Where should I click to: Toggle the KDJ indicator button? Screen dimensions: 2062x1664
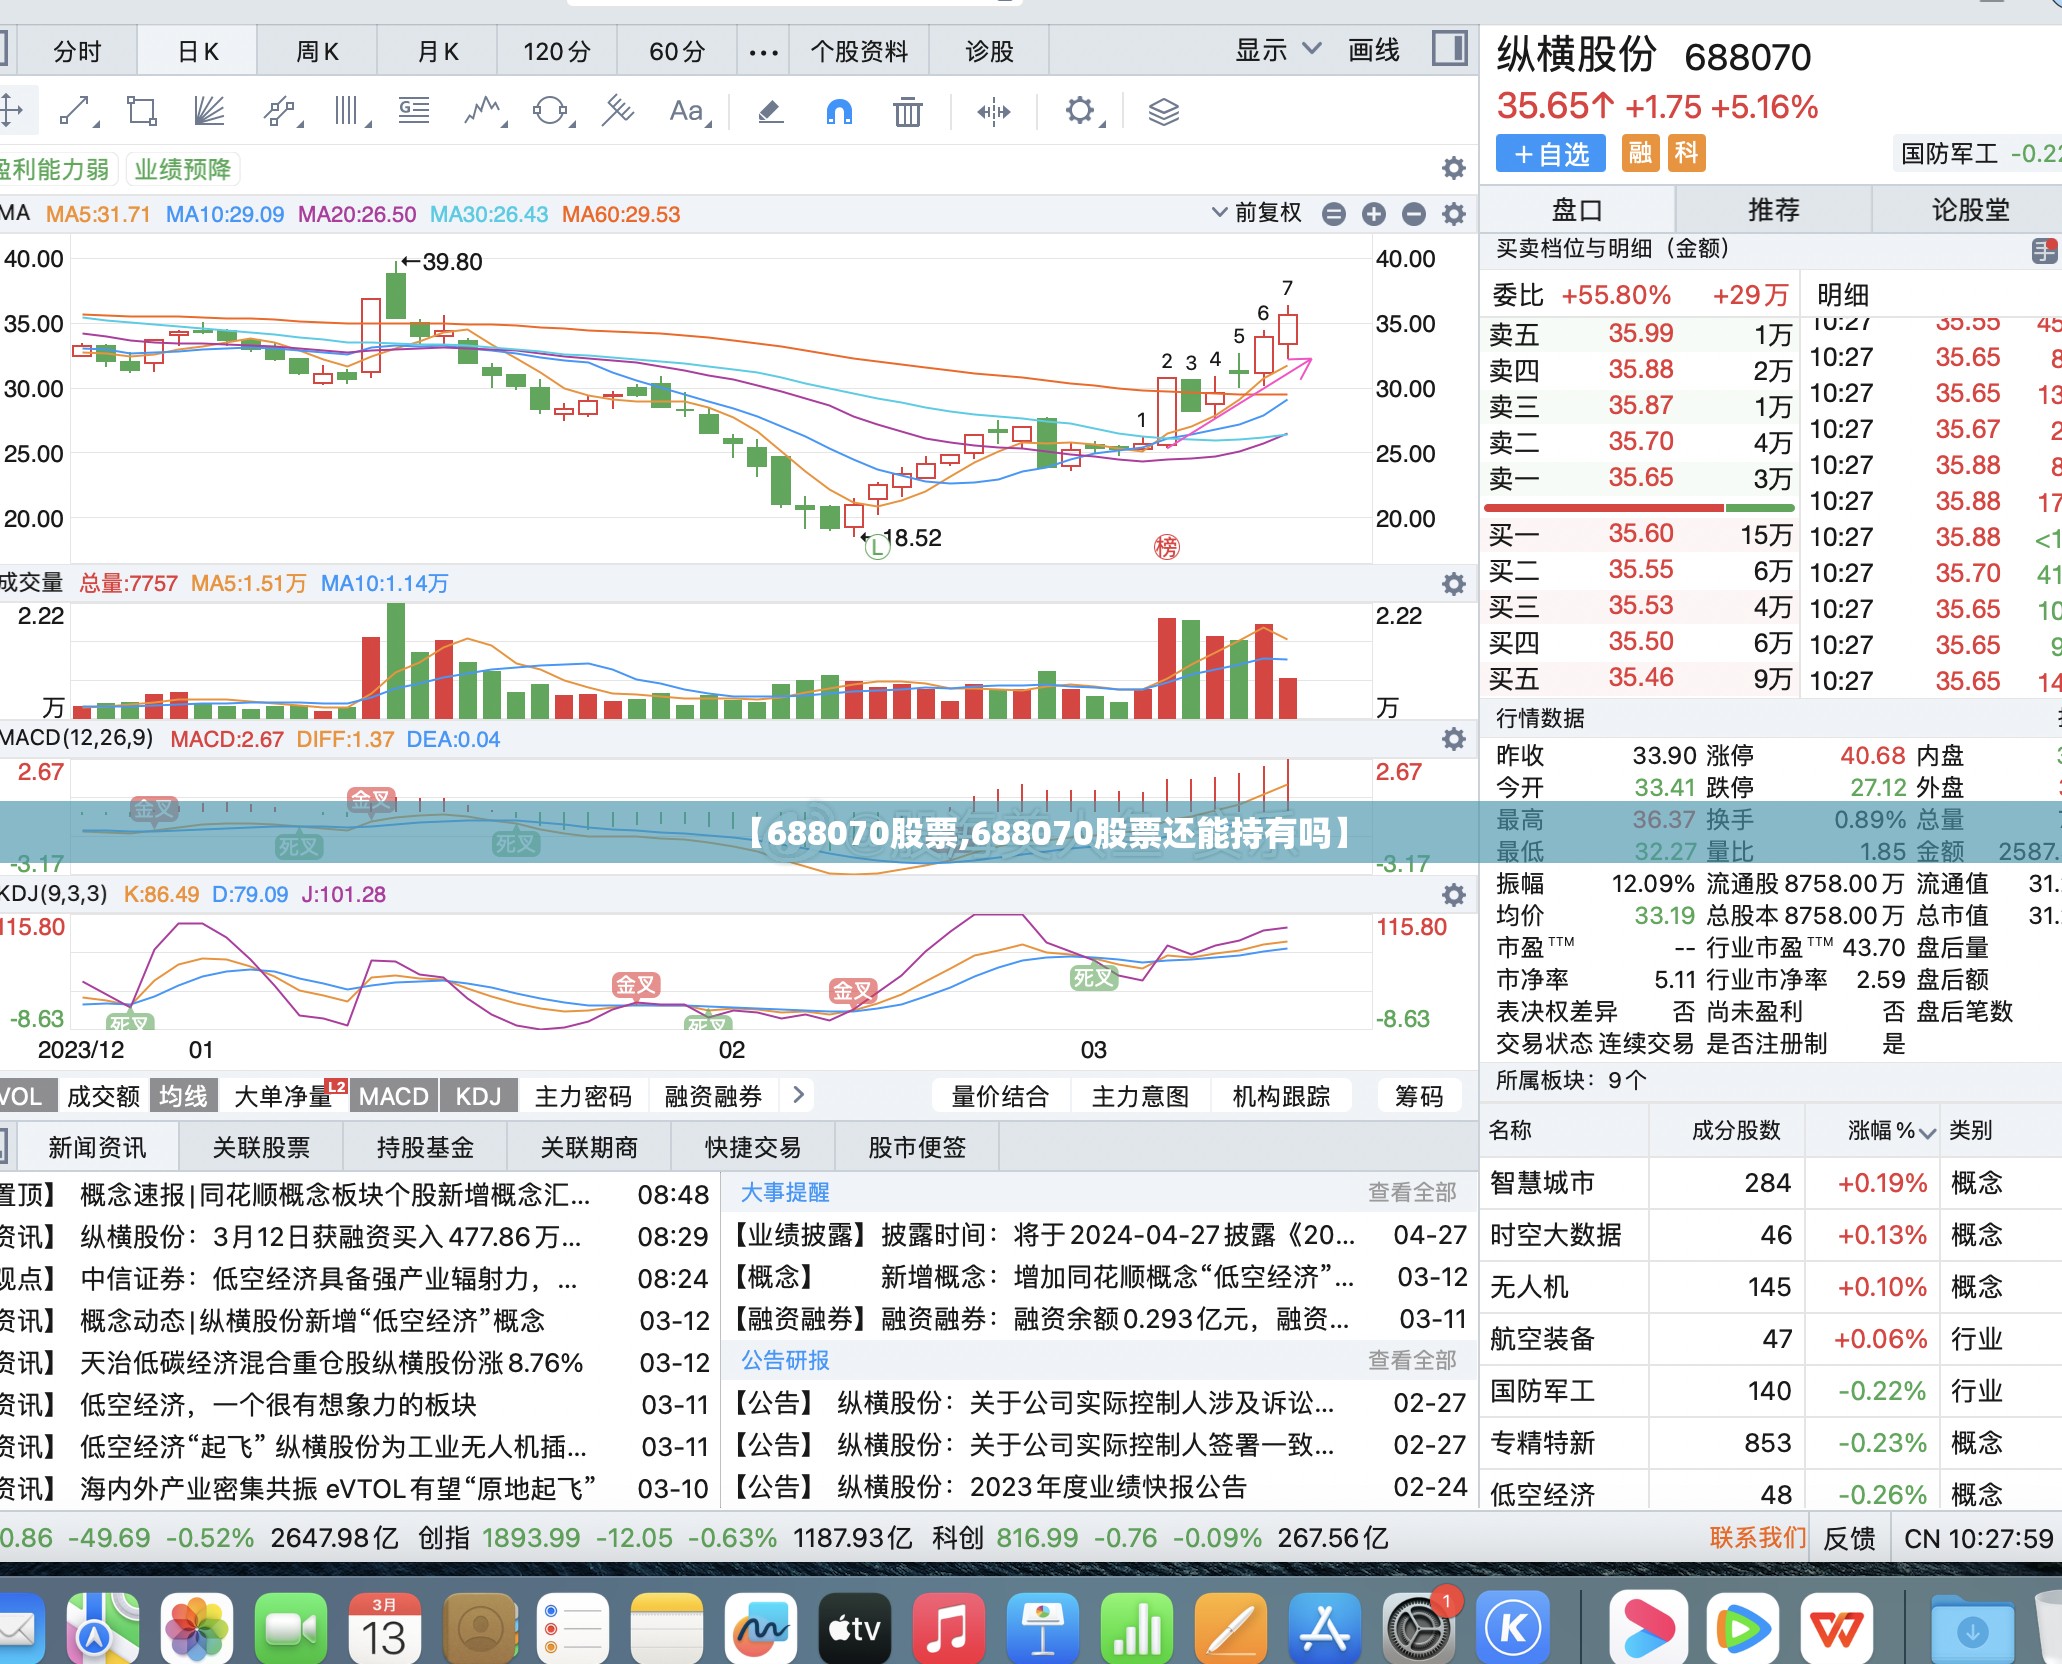tap(478, 1096)
